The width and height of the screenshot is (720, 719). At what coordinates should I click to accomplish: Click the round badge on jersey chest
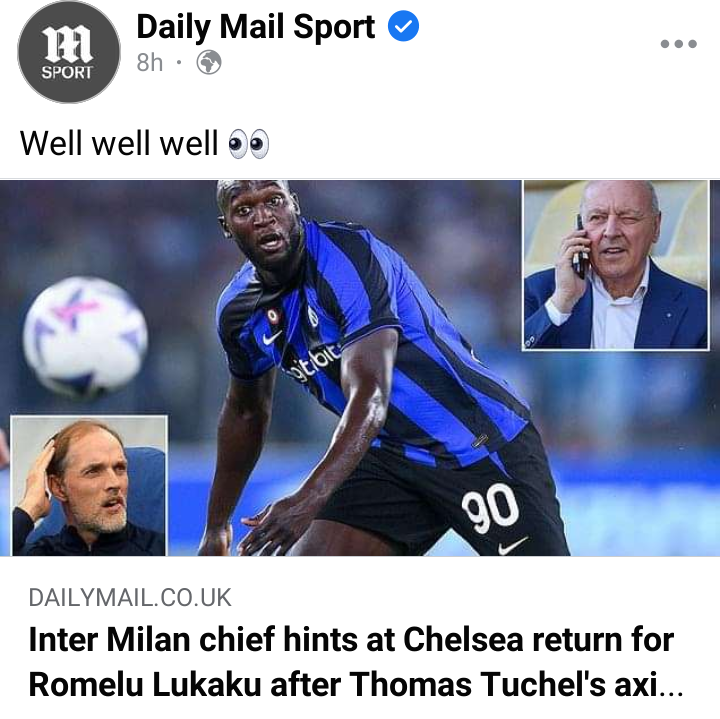(x=273, y=316)
